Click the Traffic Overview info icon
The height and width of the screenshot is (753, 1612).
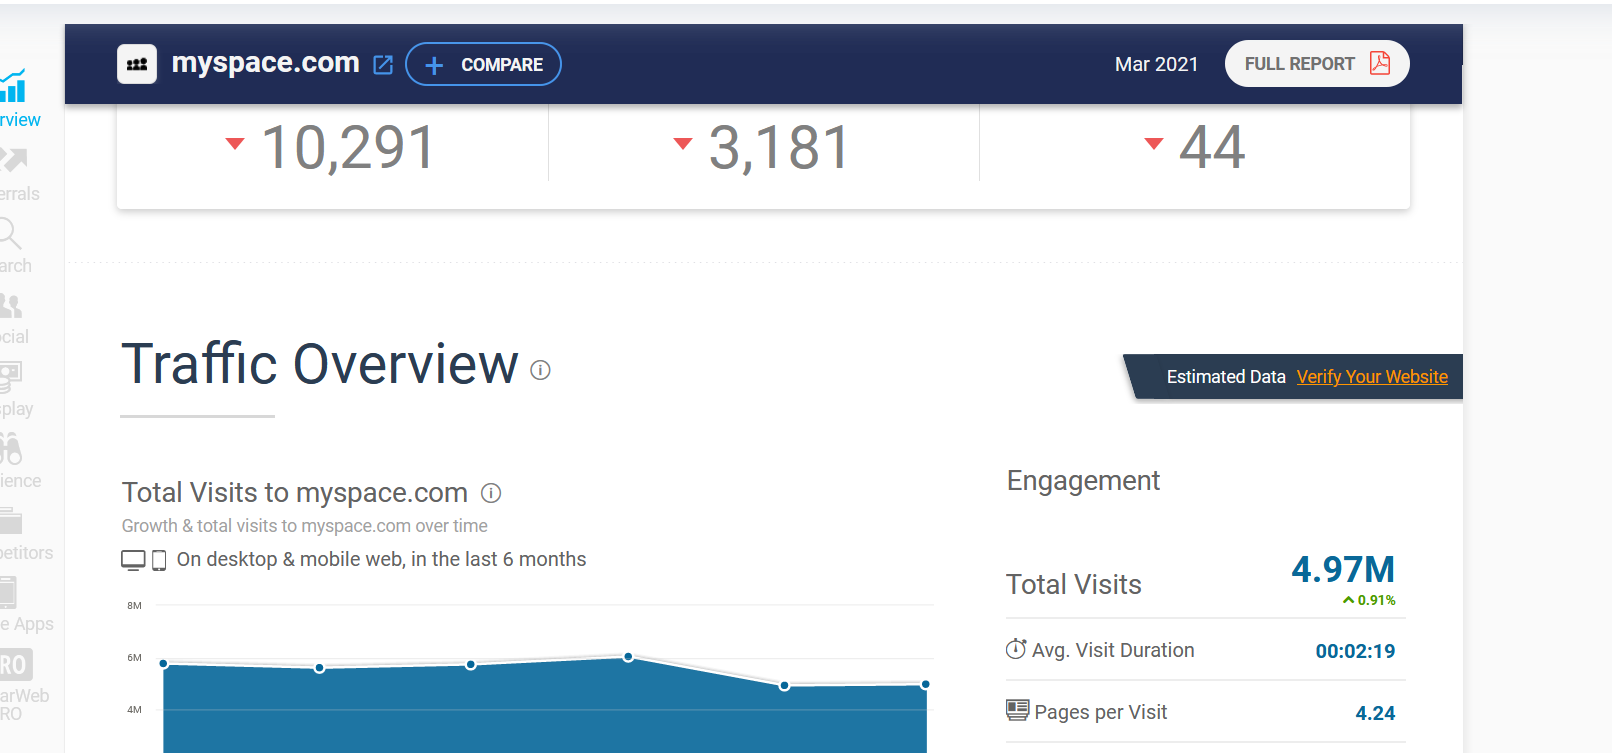[540, 370]
